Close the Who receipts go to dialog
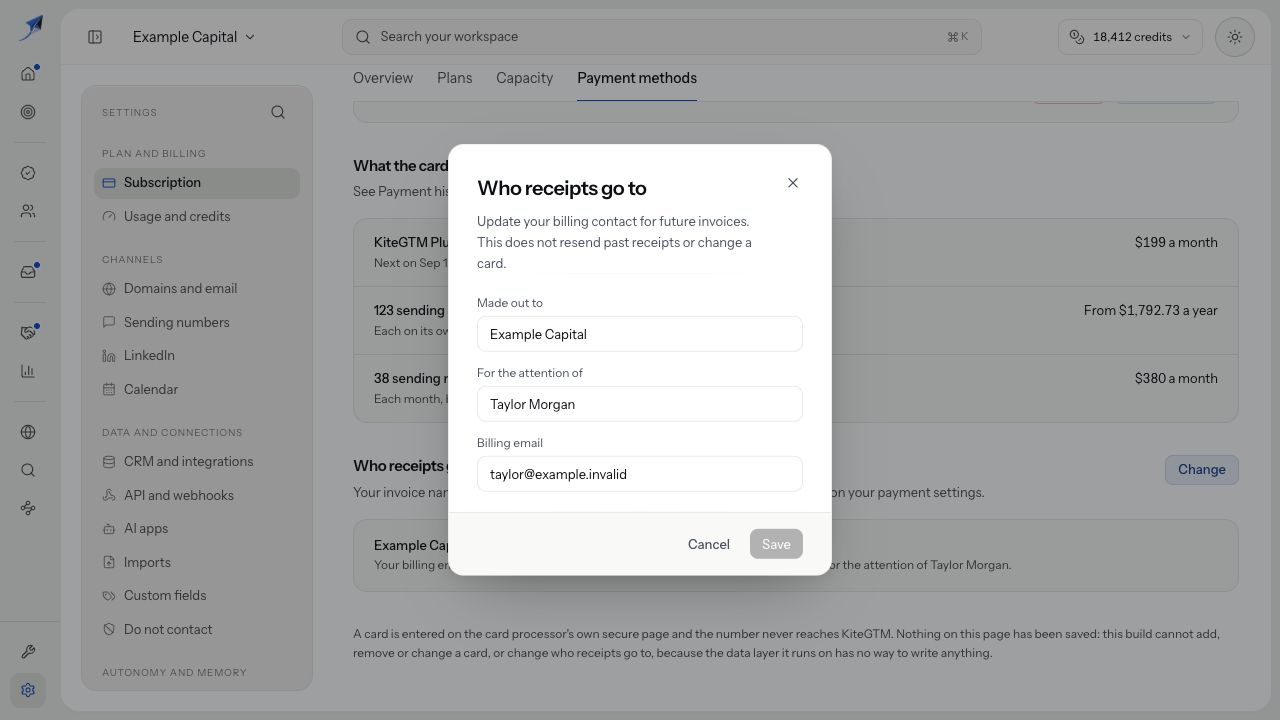1280x720 pixels. (793, 183)
